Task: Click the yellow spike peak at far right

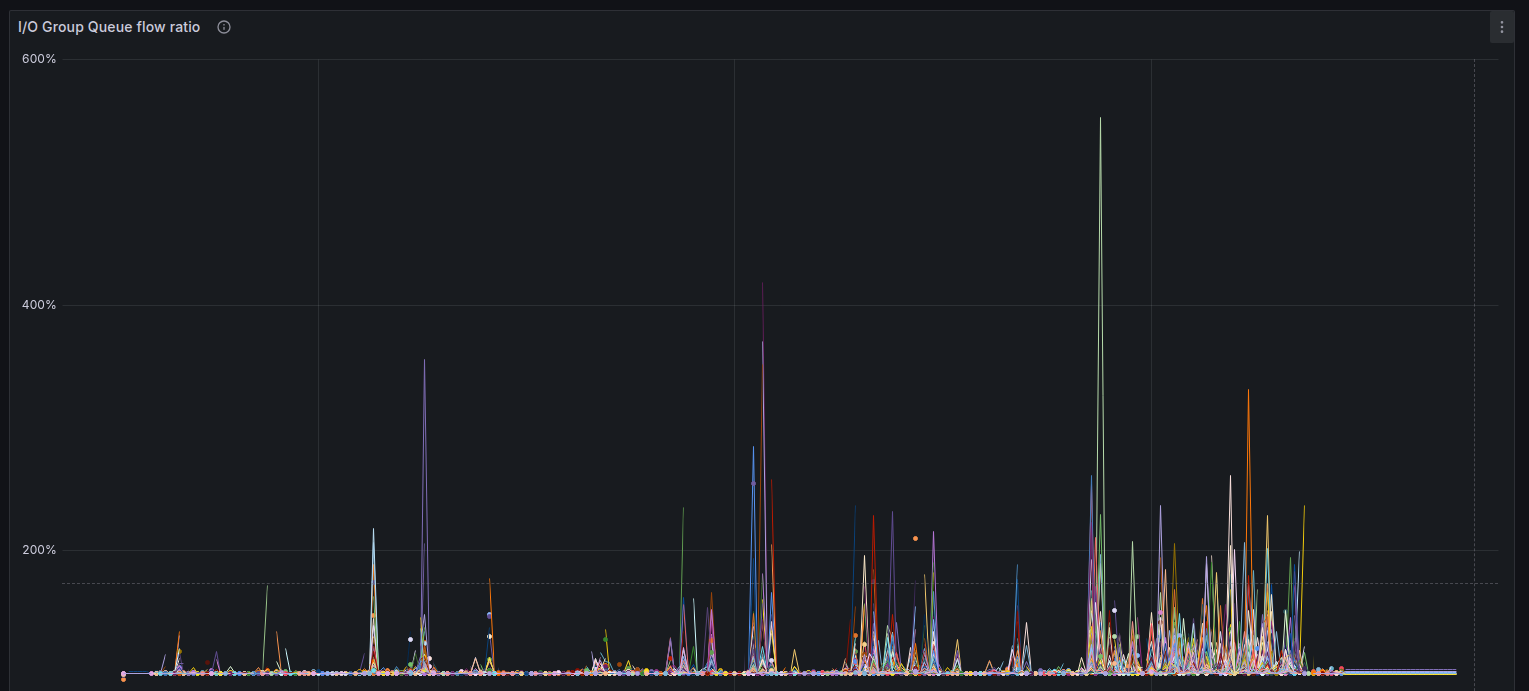Action: (1304, 506)
